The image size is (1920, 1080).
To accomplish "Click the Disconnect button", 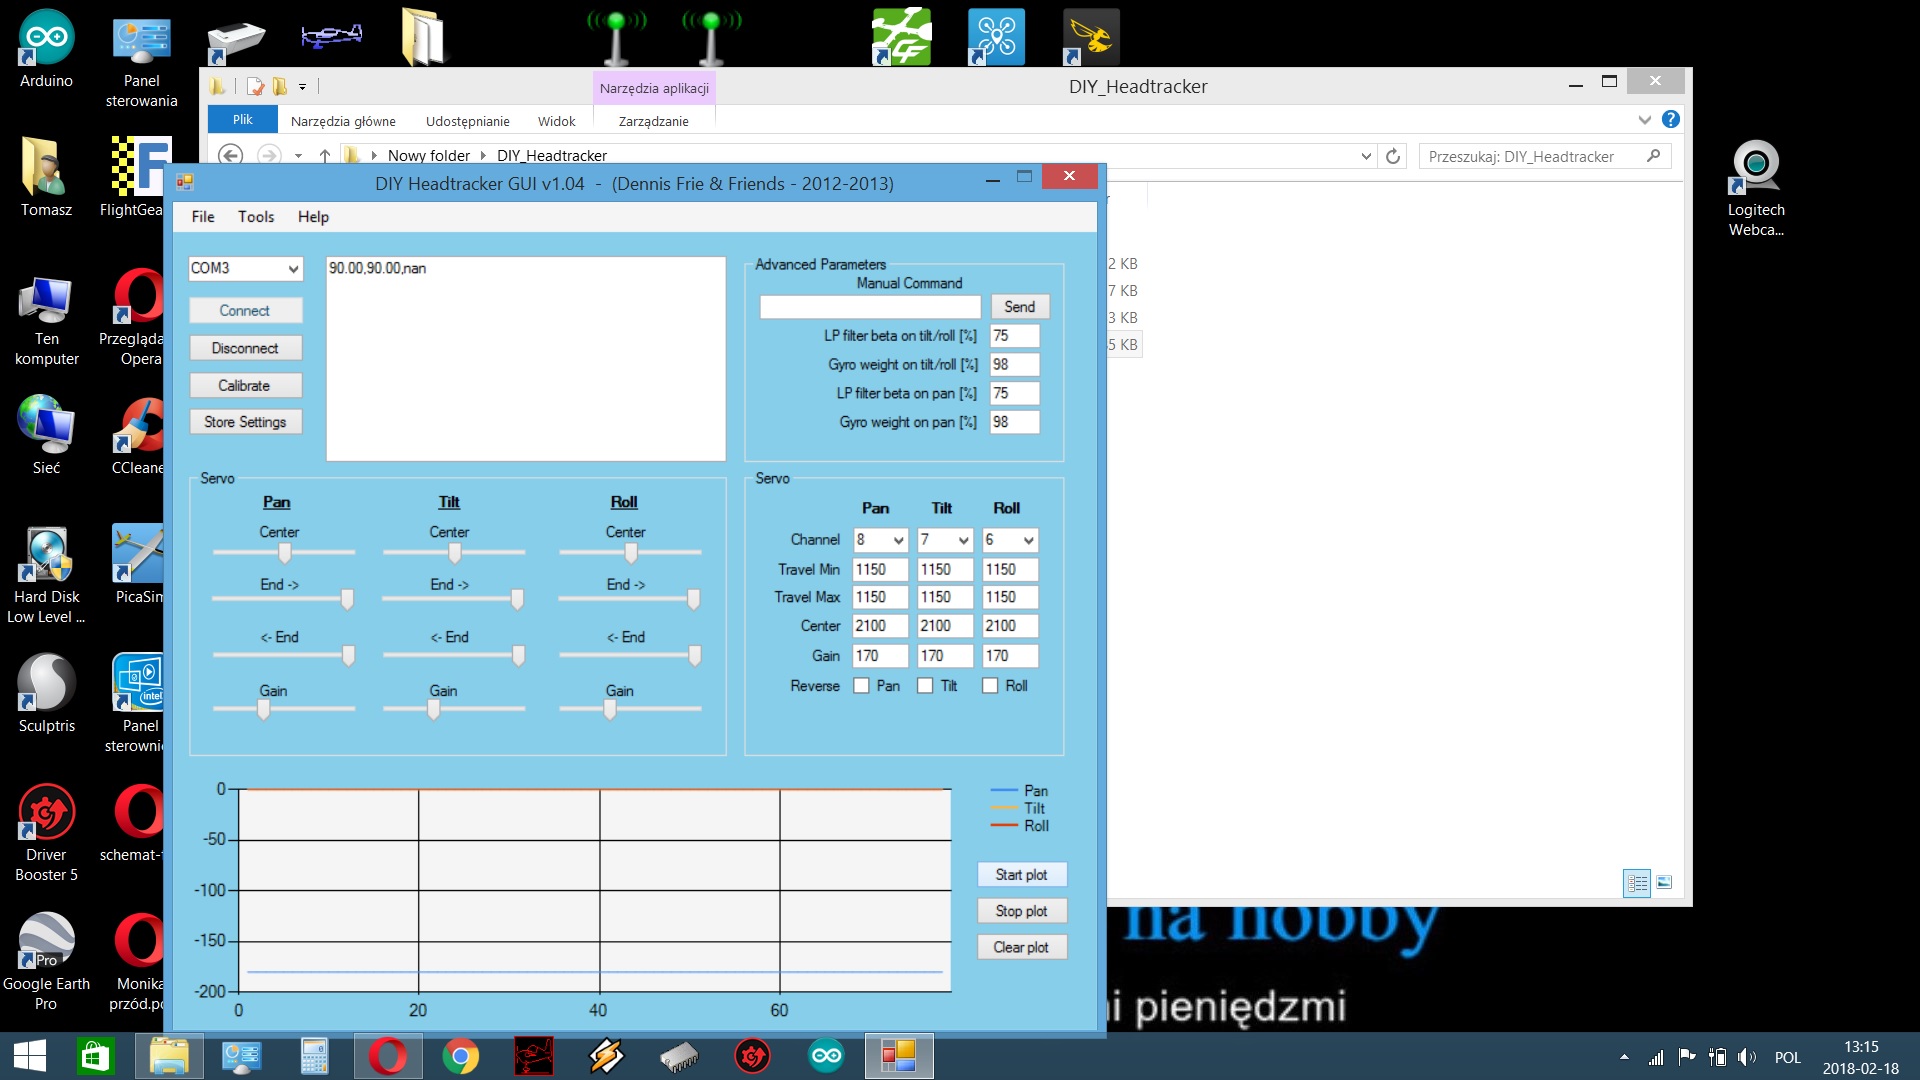I will [245, 348].
